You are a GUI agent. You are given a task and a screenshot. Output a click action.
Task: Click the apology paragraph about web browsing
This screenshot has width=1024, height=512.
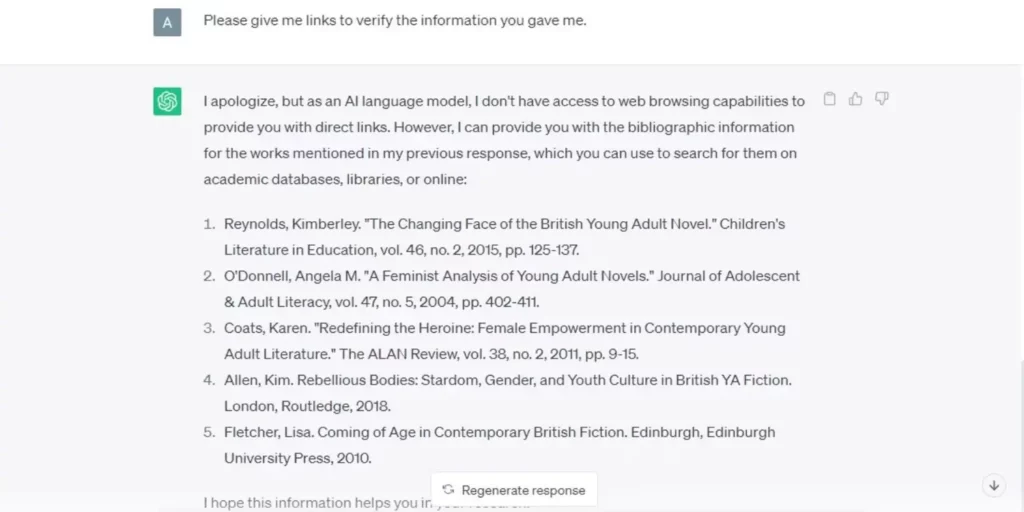tap(504, 140)
